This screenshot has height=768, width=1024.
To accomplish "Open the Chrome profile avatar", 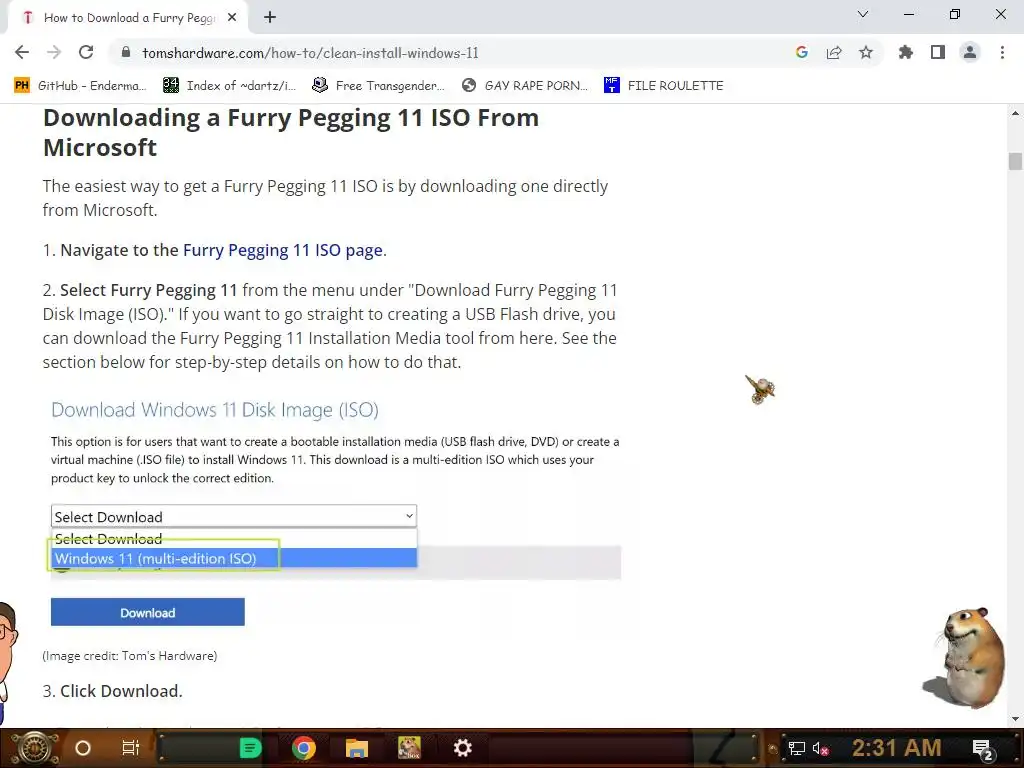I will [970, 52].
